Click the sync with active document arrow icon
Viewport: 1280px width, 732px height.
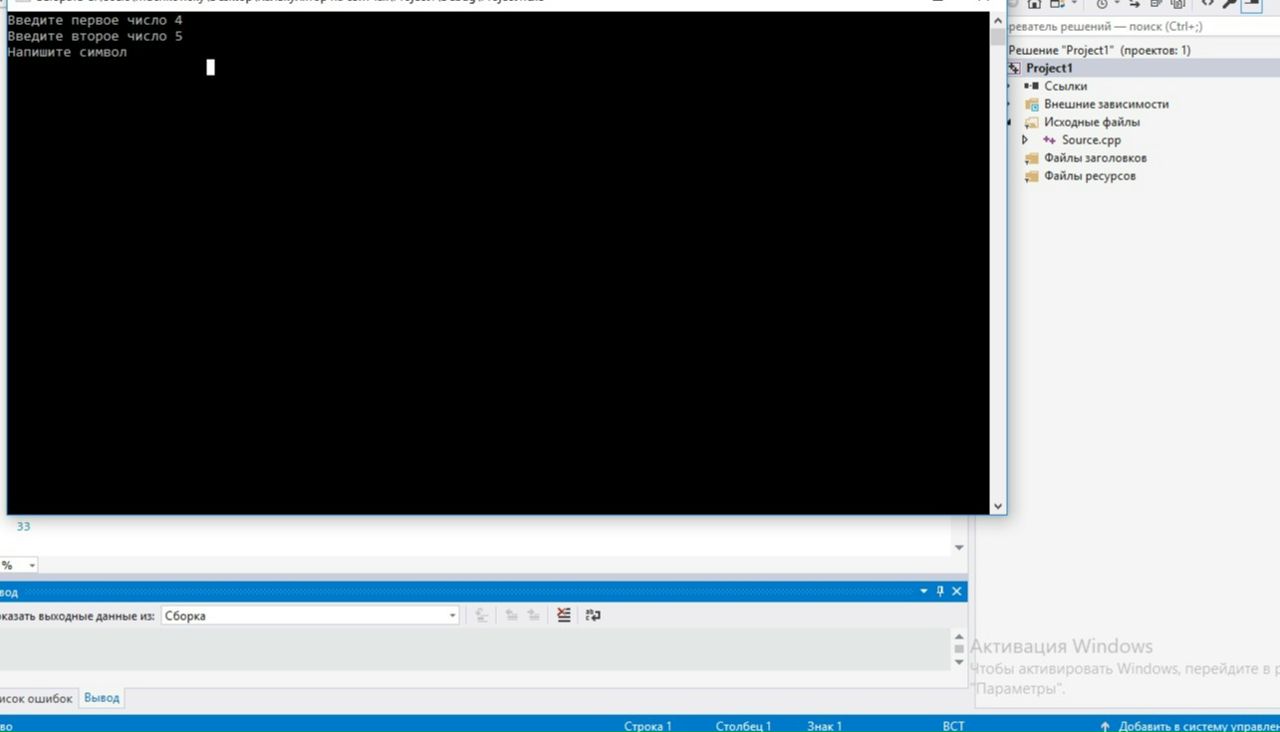pos(1134,4)
